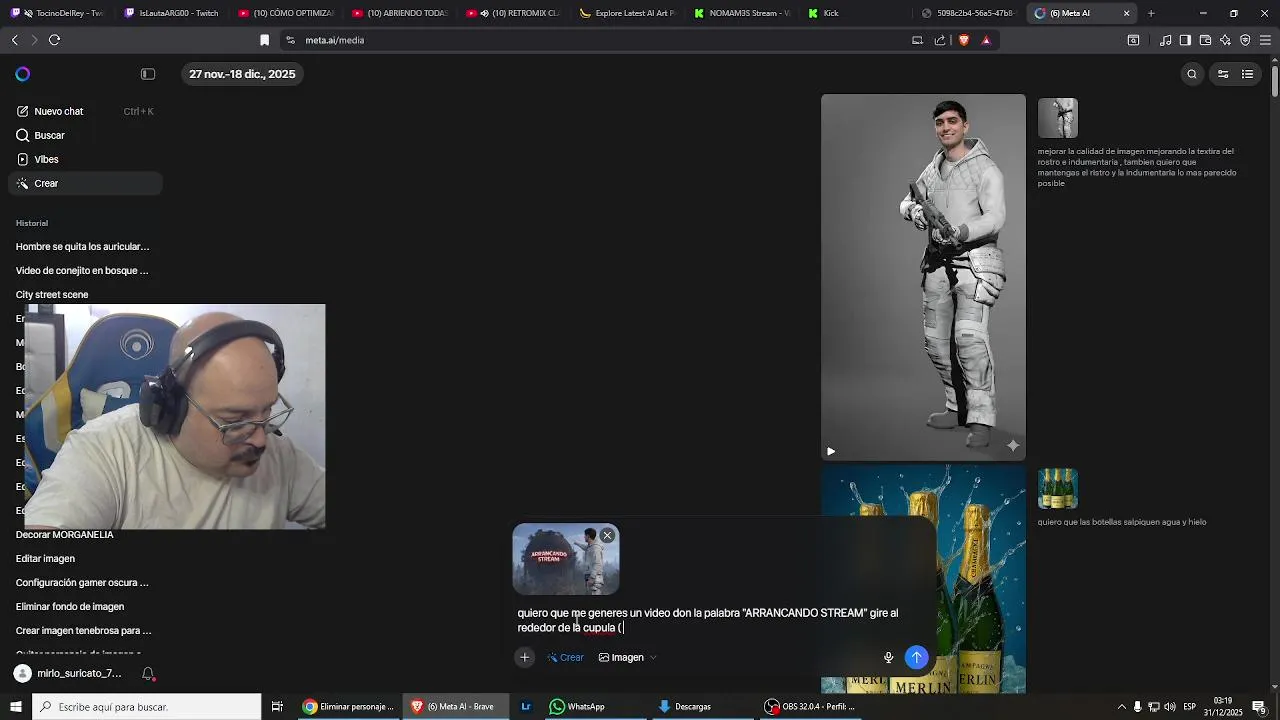Open history chat 'Hombre se quita los auricular...'

coord(83,246)
